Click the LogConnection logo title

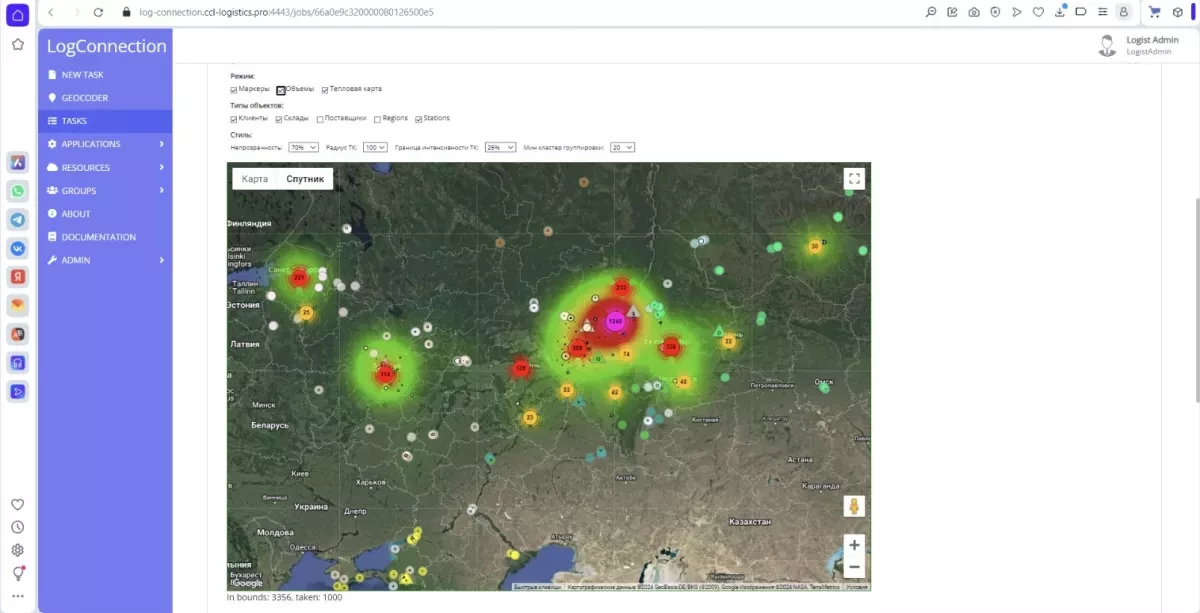tap(106, 46)
